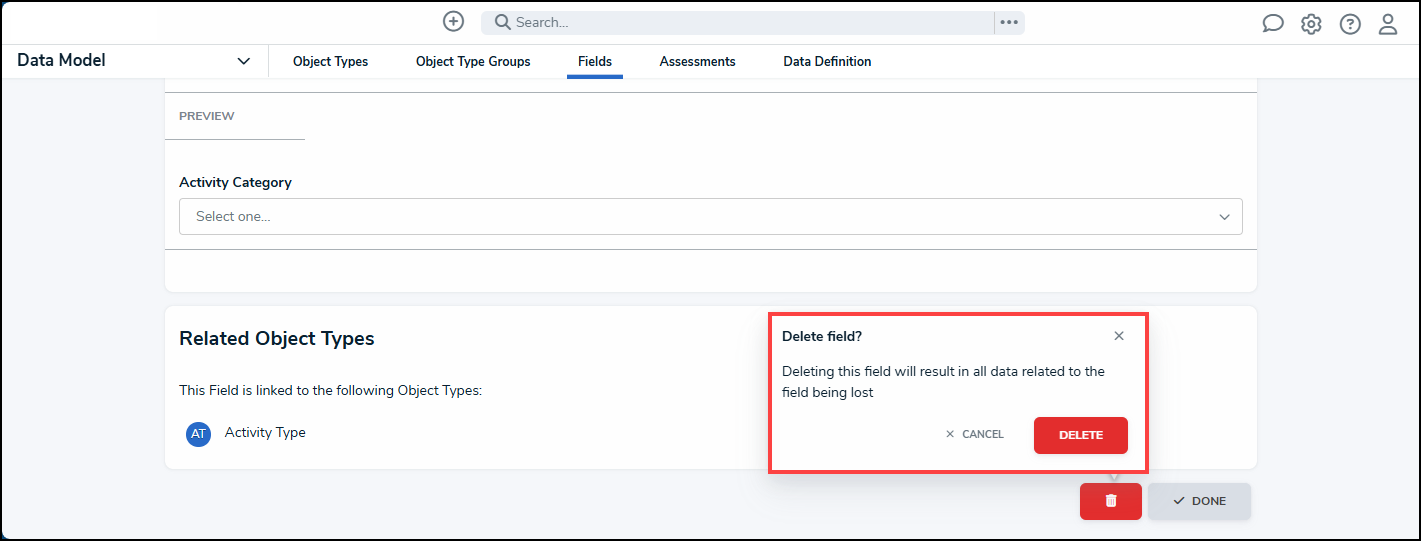This screenshot has width=1421, height=541.
Task: Switch to the Object Type Groups tab
Action: [473, 62]
